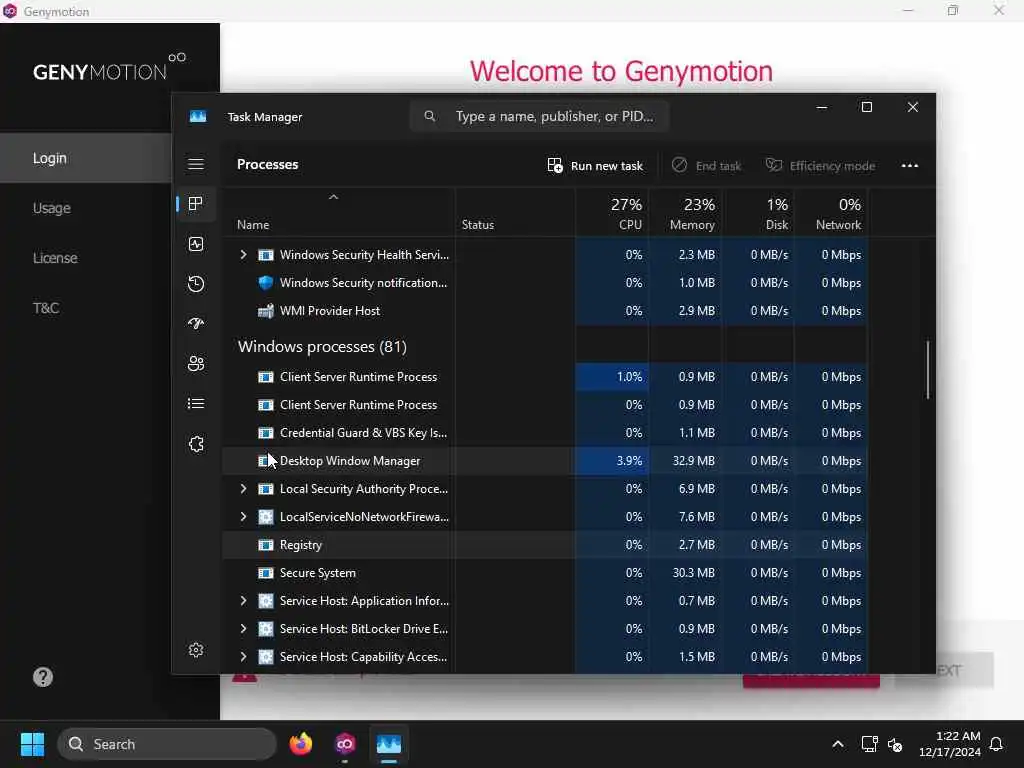Open the notification bell

pyautogui.click(x=996, y=744)
